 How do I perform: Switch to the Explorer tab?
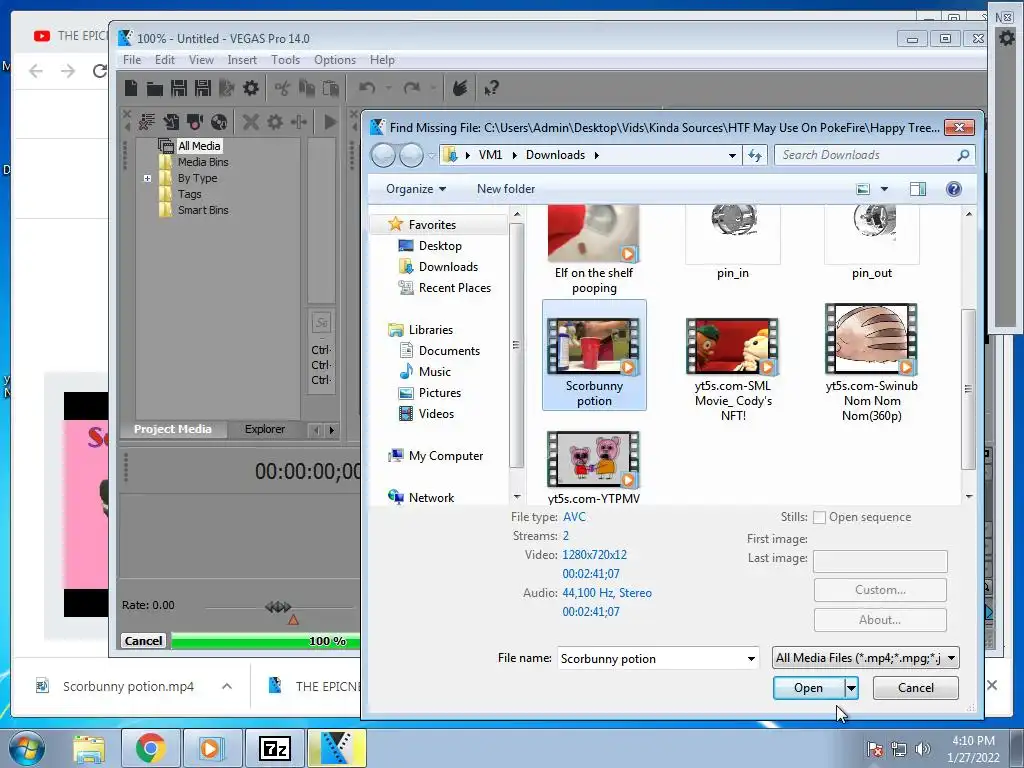264,429
